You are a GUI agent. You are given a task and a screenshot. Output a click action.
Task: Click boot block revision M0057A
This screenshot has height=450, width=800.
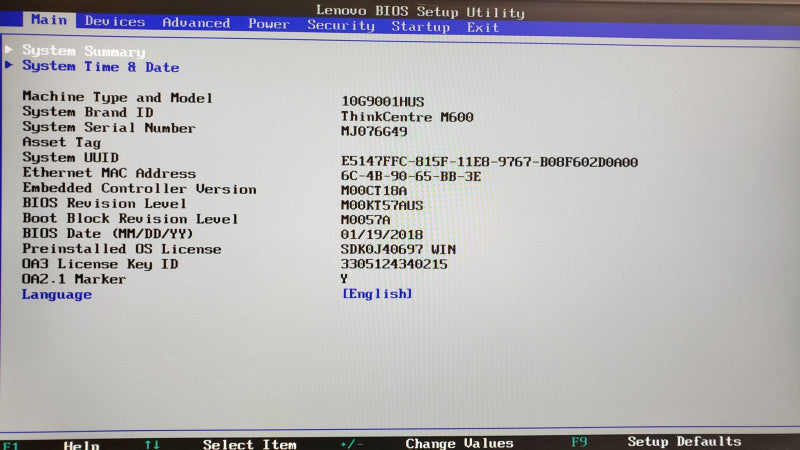pyautogui.click(x=365, y=220)
